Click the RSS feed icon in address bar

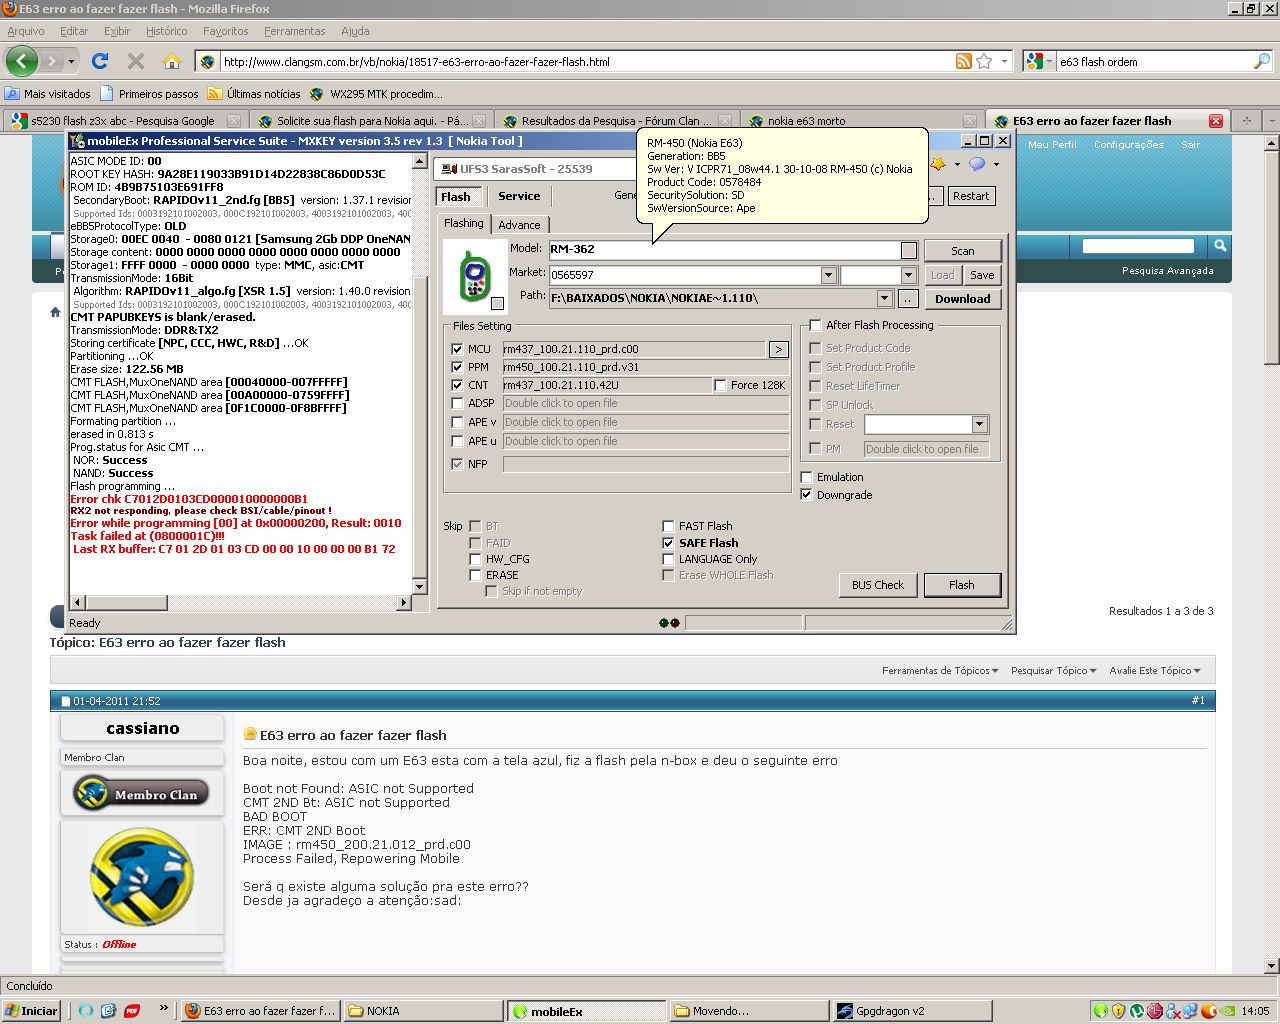pyautogui.click(x=963, y=61)
